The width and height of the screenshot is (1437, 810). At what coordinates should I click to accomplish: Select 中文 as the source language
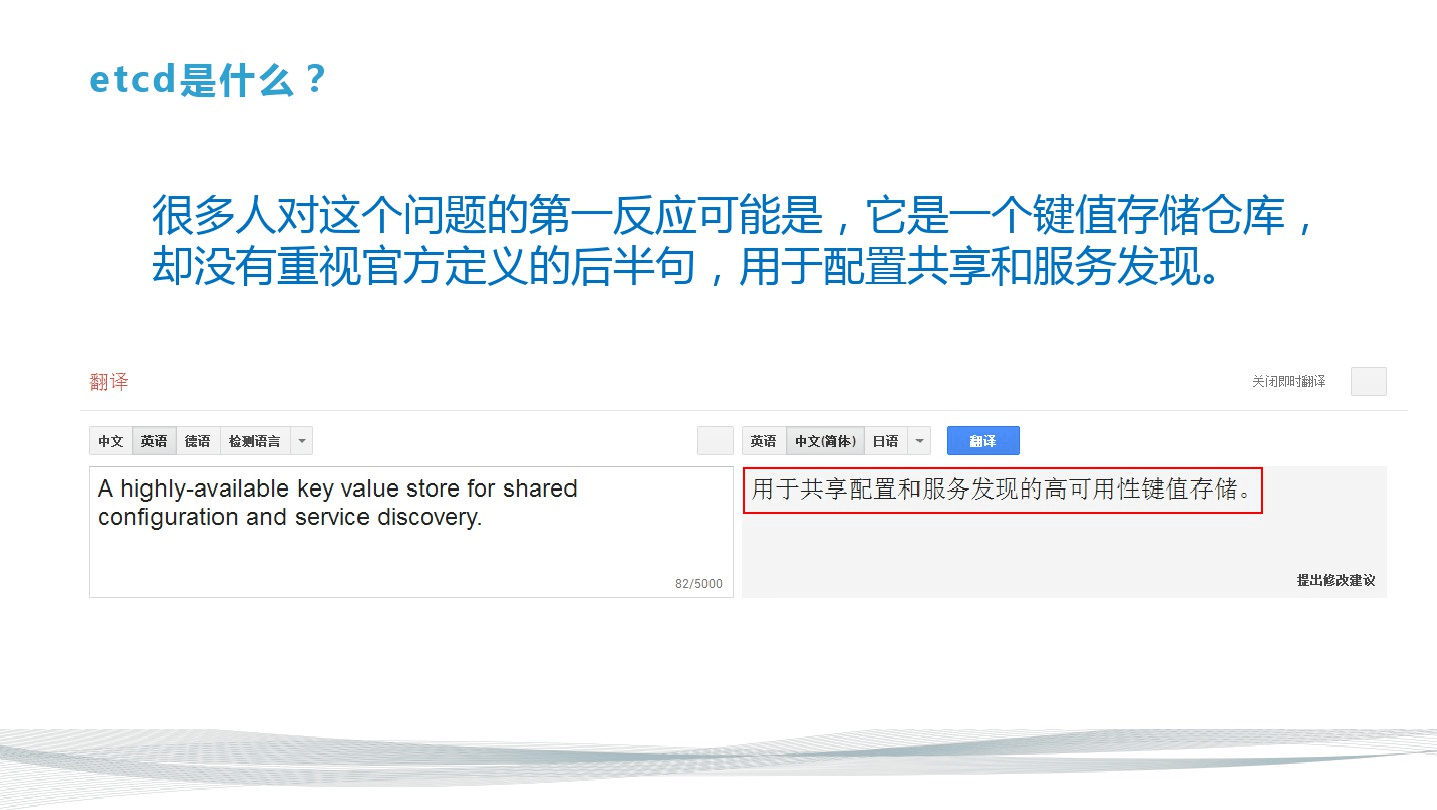click(111, 441)
